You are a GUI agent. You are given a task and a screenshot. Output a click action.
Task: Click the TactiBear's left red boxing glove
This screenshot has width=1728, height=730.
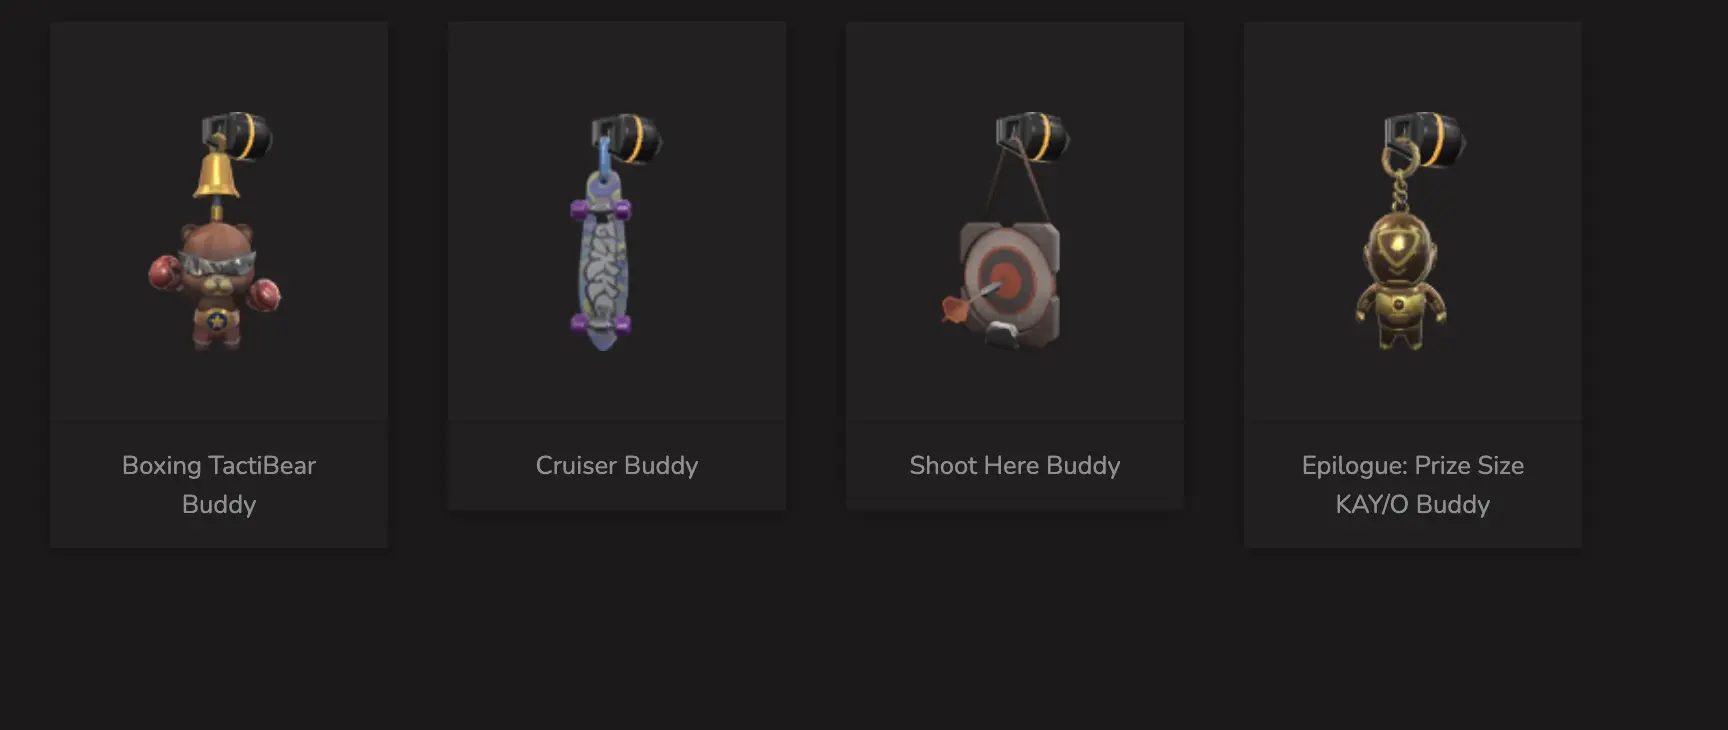pos(165,271)
